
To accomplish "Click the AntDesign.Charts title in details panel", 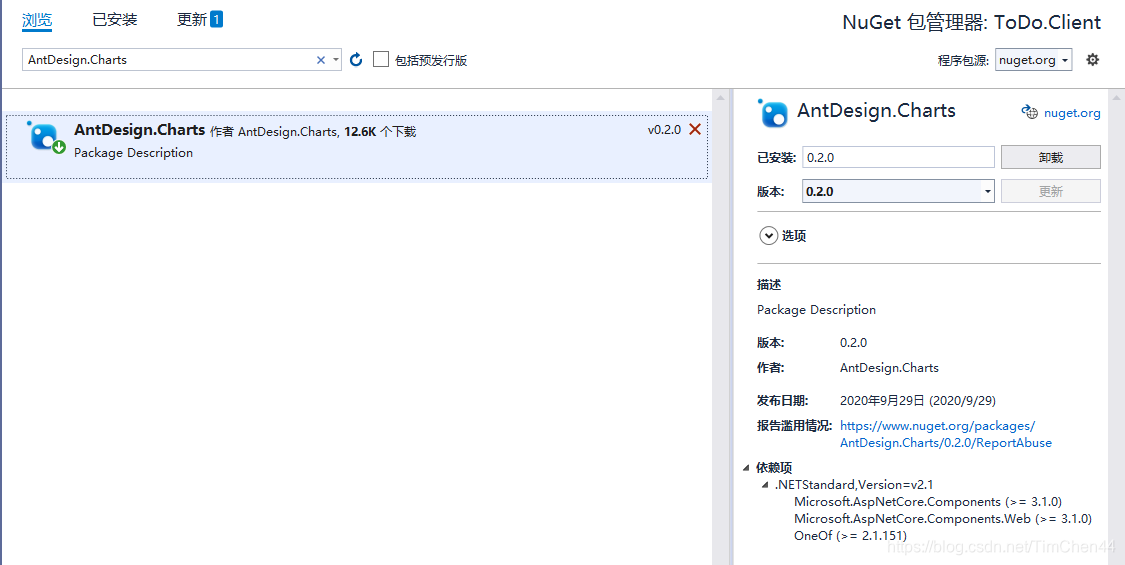I will tap(876, 111).
